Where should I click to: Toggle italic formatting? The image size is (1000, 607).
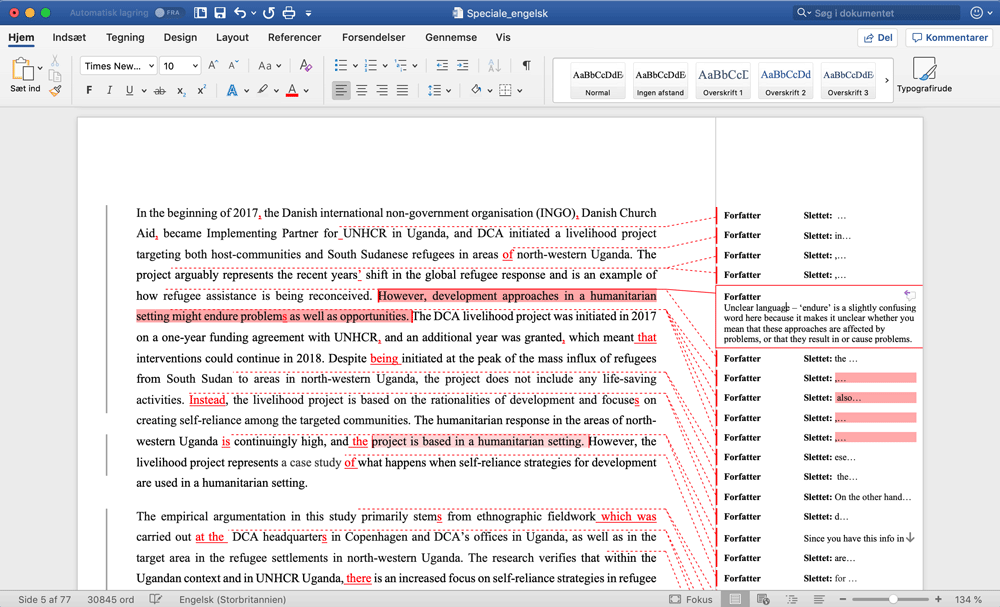point(109,91)
